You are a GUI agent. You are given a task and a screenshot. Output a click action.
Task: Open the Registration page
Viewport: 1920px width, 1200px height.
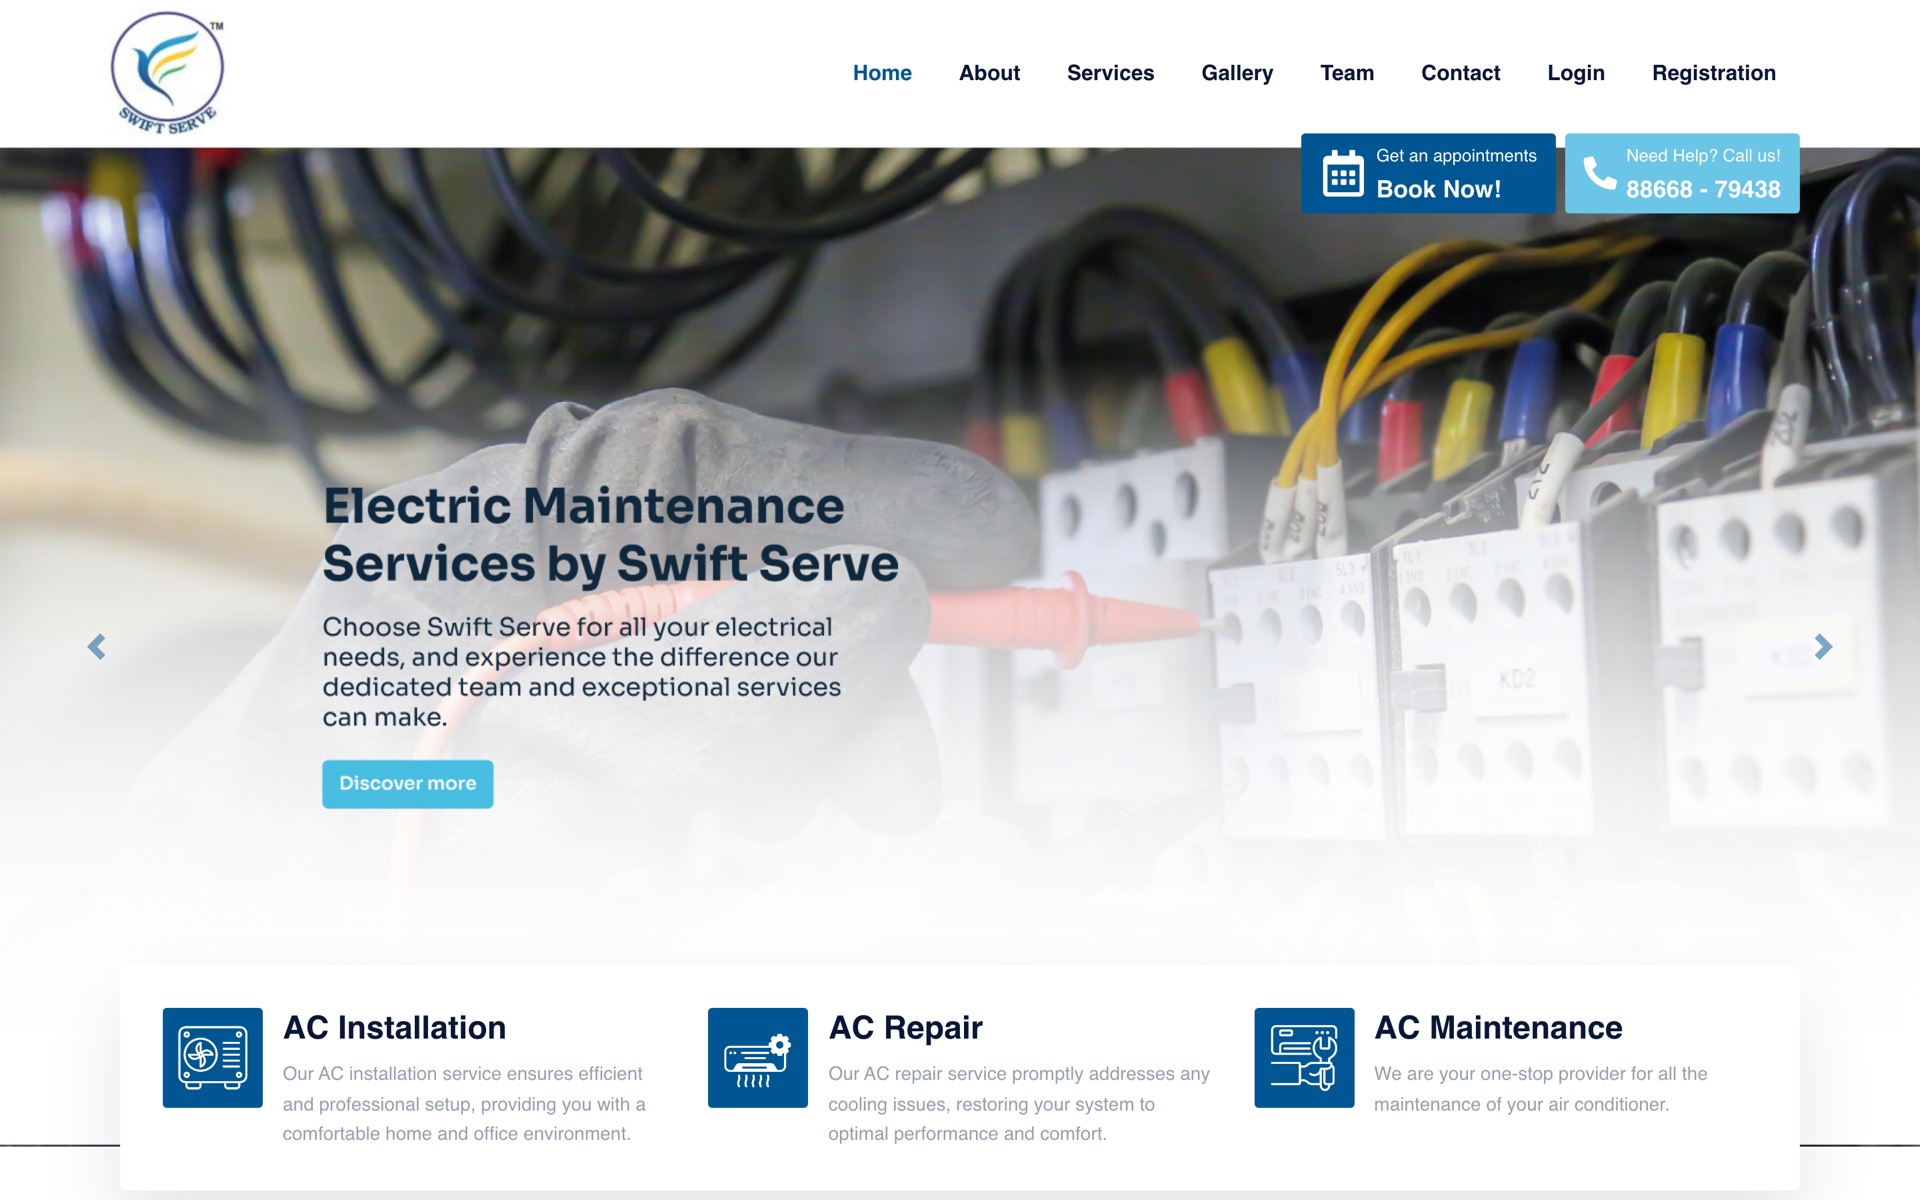point(1714,73)
